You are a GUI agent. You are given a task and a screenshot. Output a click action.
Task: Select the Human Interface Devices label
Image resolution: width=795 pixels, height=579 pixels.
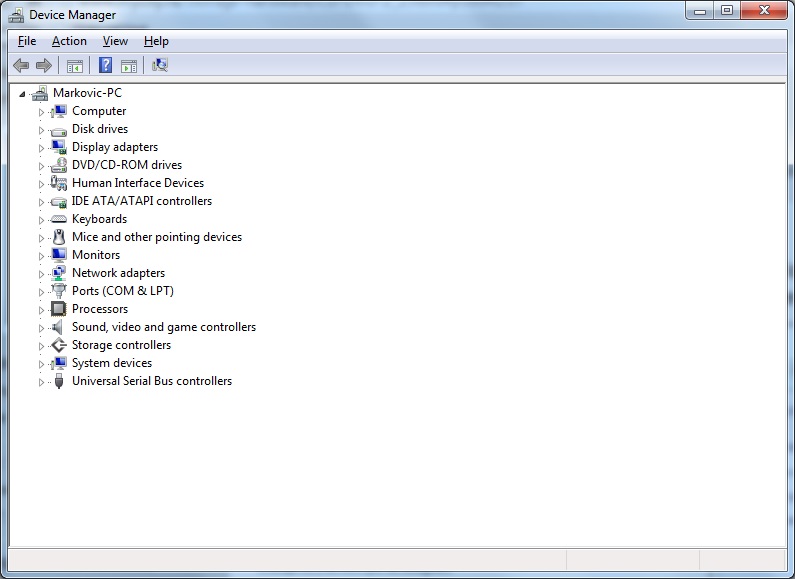click(x=138, y=183)
